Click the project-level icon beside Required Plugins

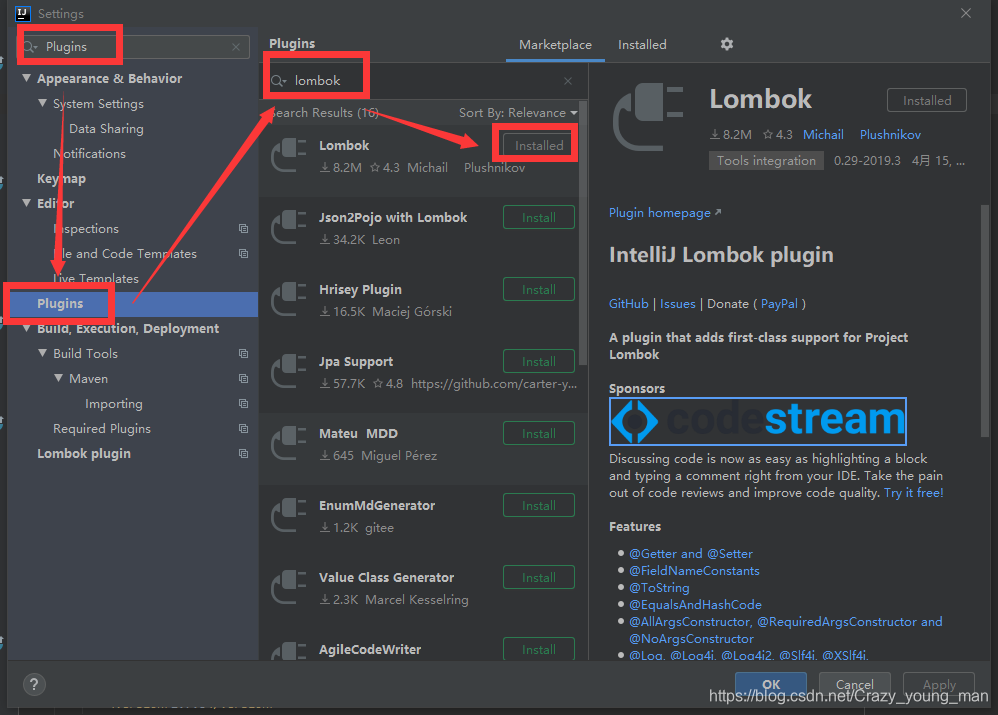pyautogui.click(x=243, y=428)
